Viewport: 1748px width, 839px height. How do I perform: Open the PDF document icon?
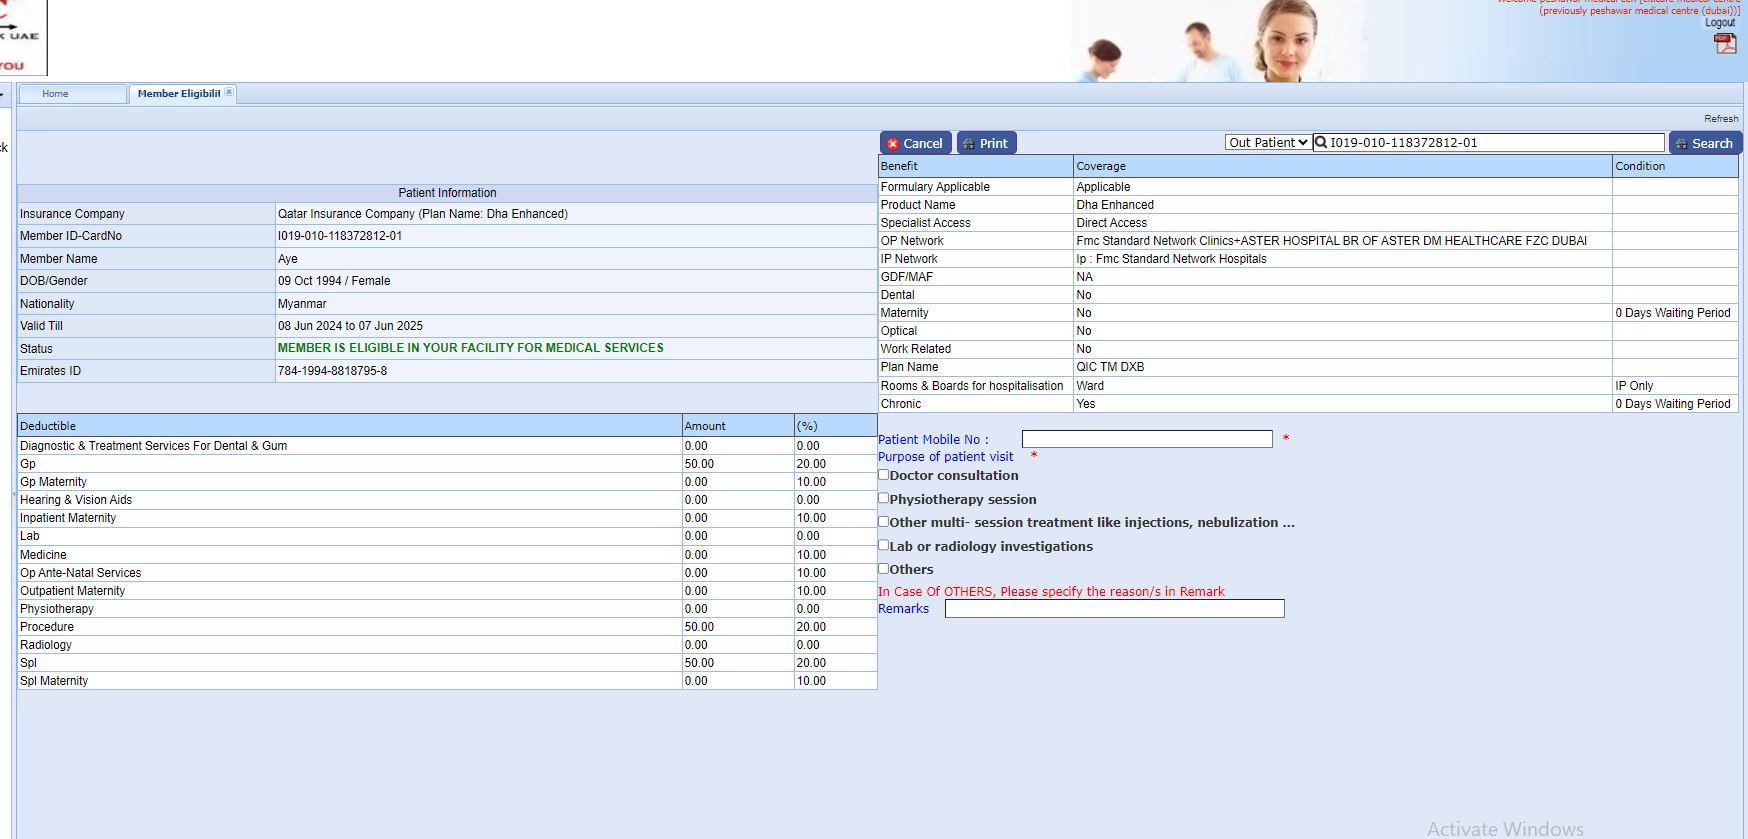1725,43
